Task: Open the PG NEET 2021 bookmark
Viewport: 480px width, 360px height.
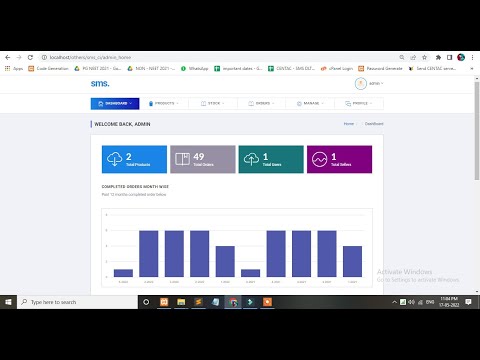Action: tap(98, 68)
